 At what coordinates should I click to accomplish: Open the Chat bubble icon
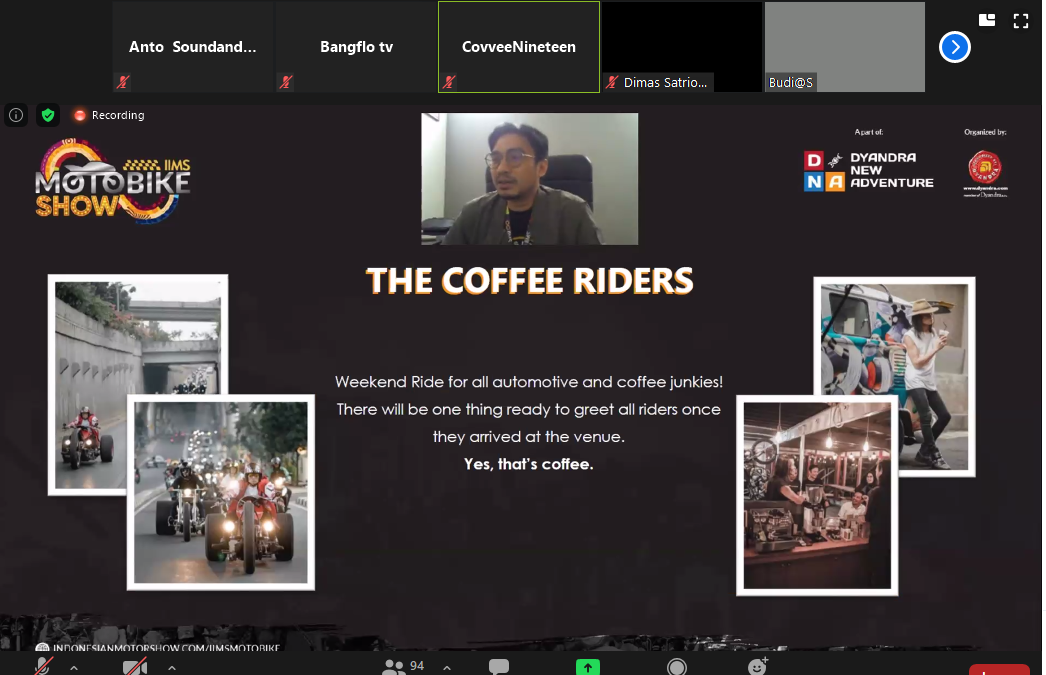(498, 667)
